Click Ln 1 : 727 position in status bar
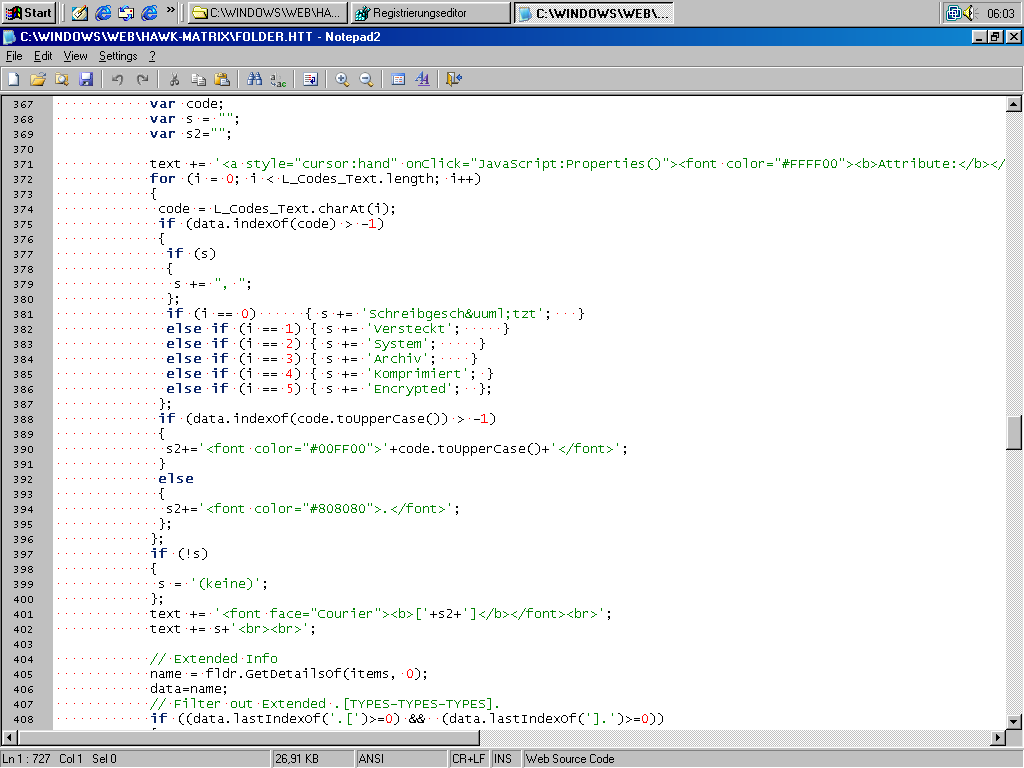 click(26, 759)
